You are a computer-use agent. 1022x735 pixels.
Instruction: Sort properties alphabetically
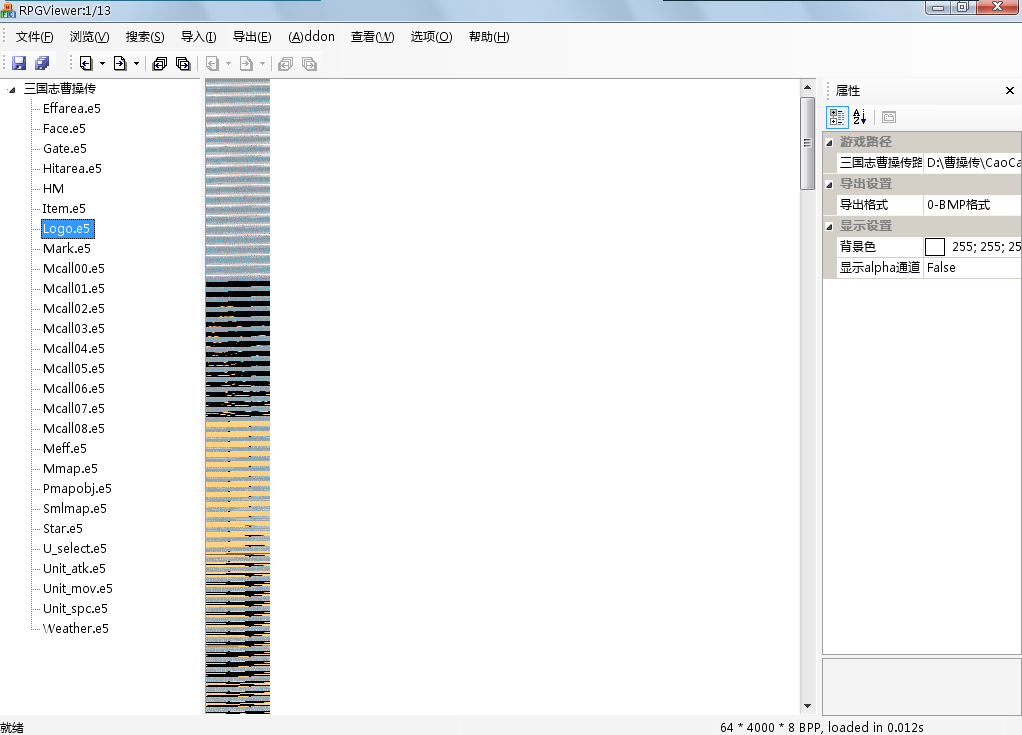coord(859,117)
